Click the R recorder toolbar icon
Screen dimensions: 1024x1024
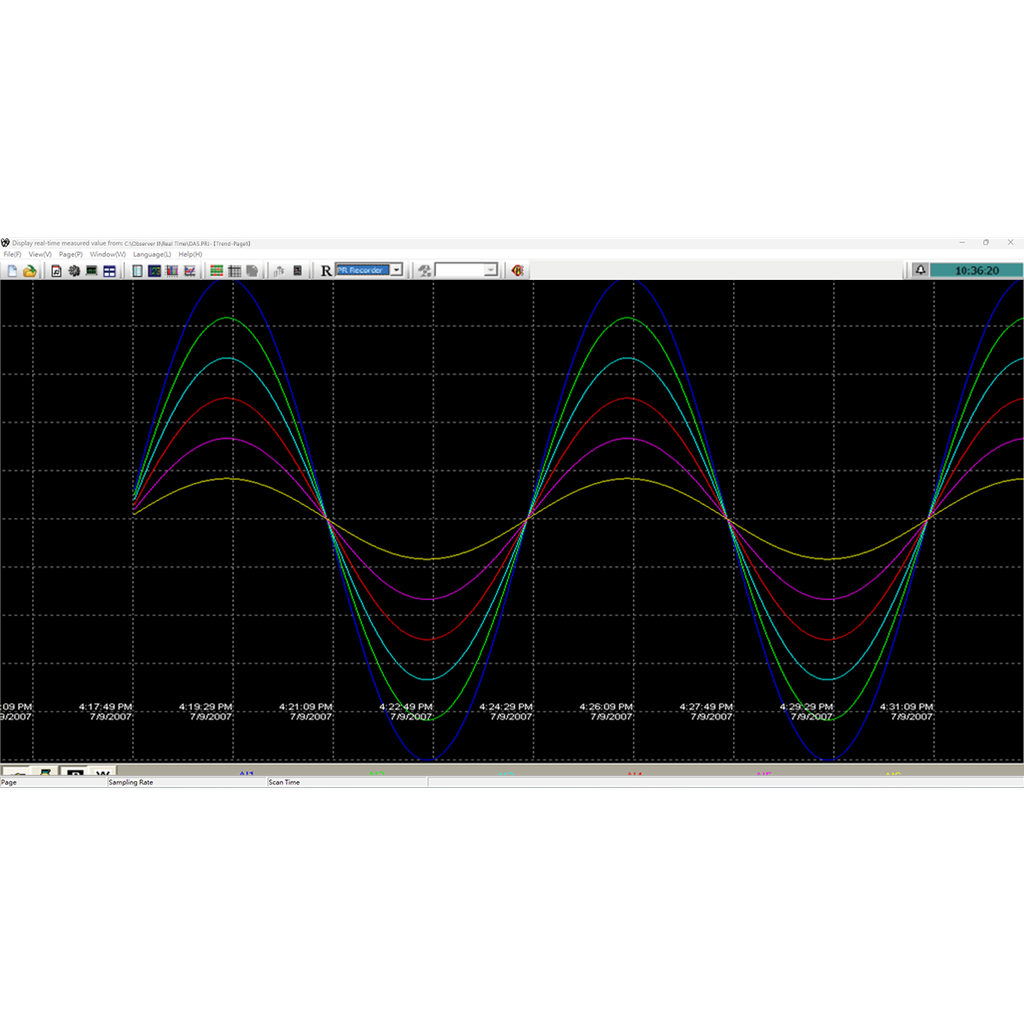pos(323,270)
